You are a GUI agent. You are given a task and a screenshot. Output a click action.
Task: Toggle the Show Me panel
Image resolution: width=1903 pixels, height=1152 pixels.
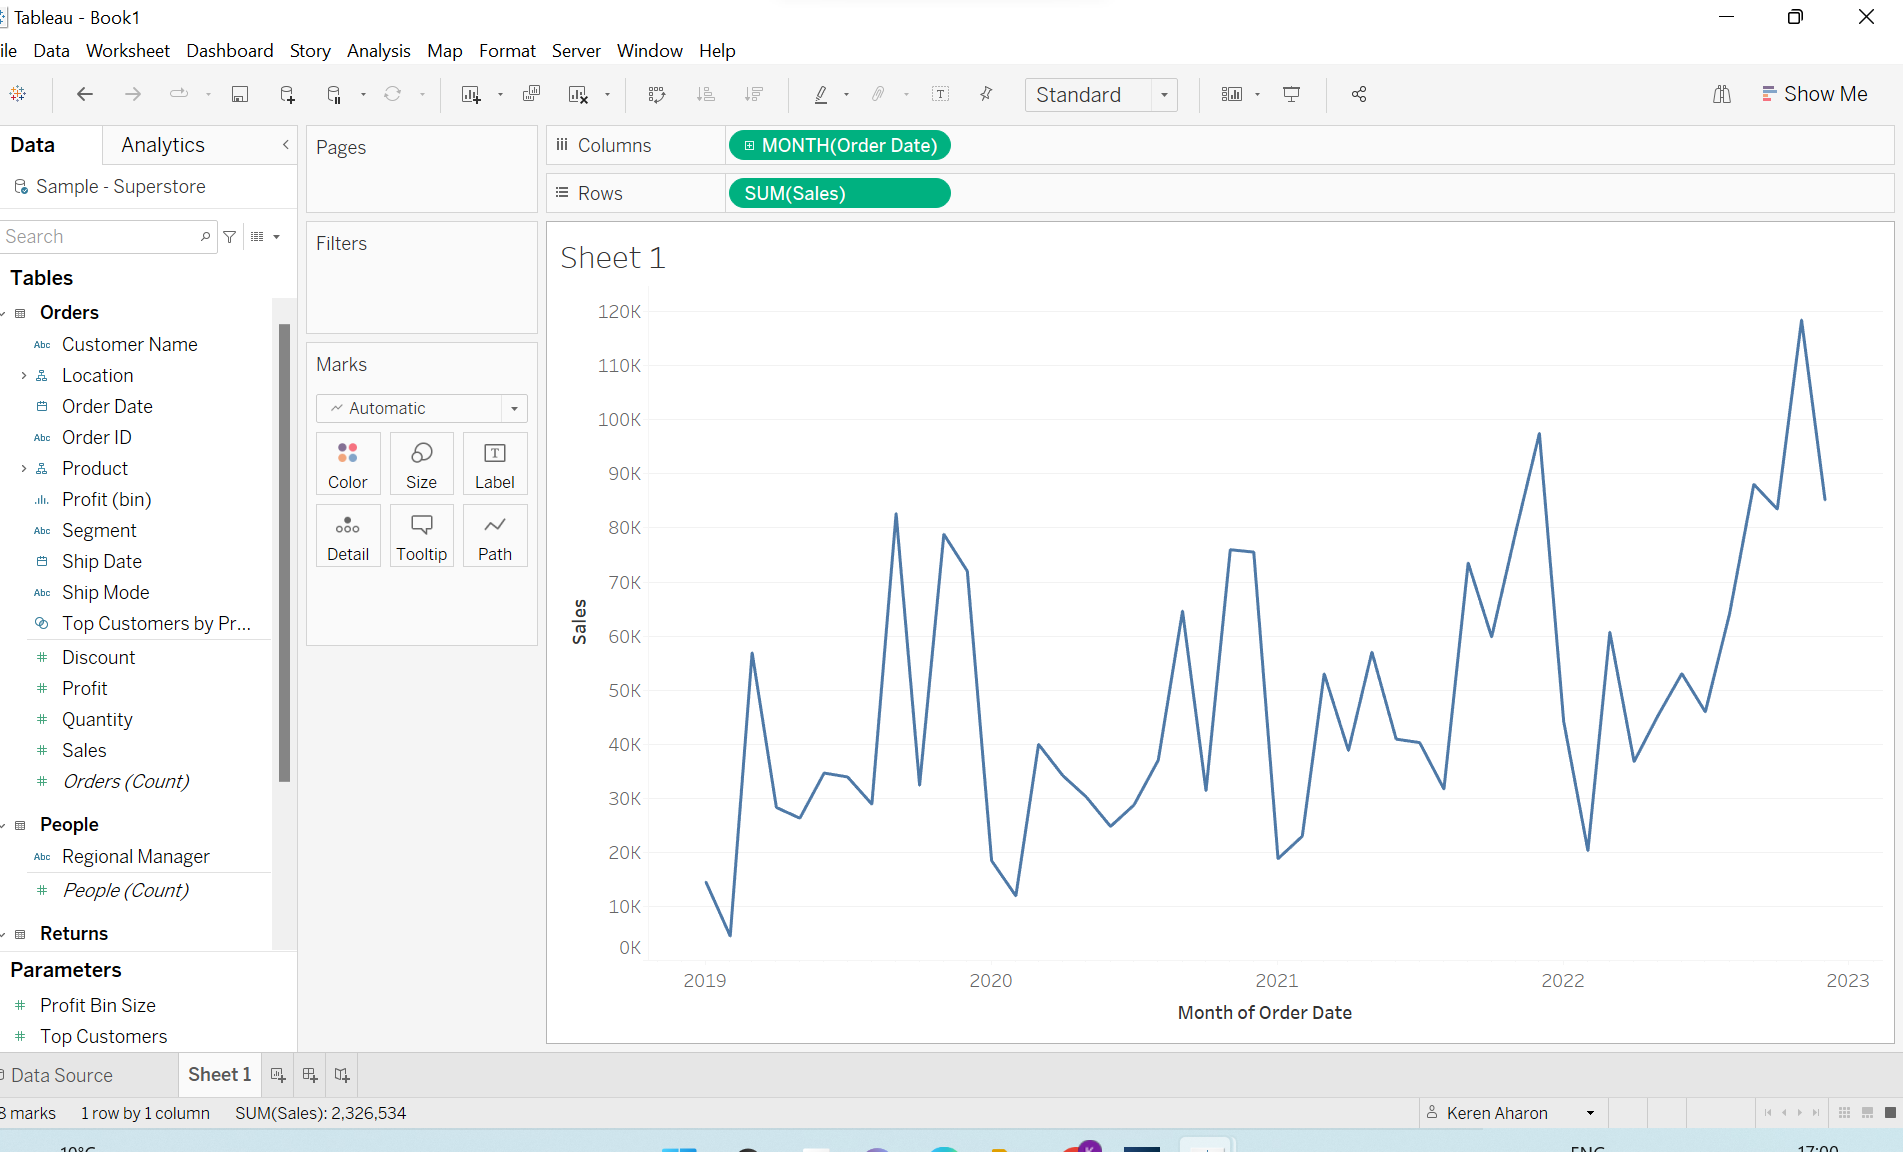pos(1814,94)
